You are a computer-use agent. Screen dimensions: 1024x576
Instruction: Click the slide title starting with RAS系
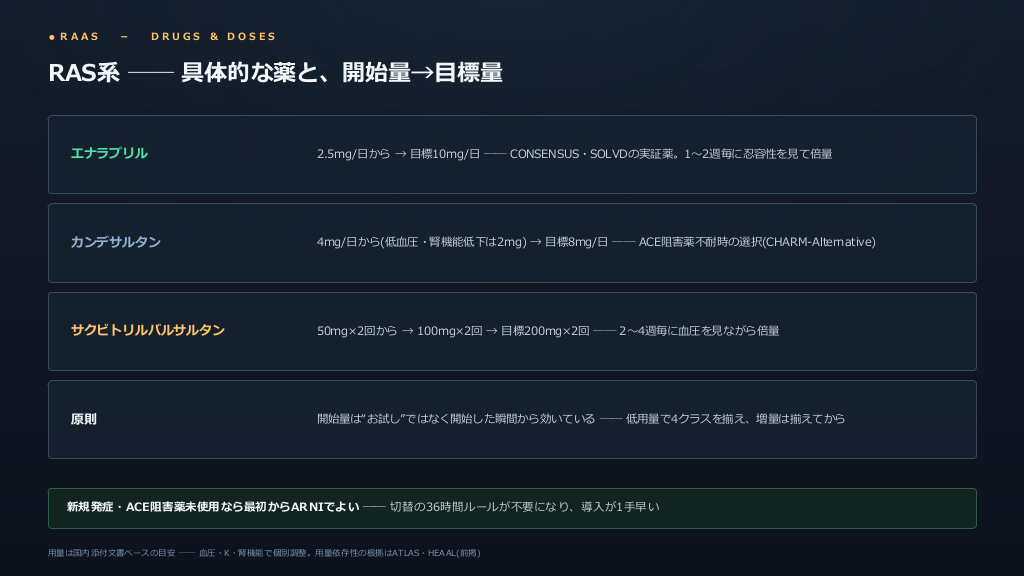[275, 72]
